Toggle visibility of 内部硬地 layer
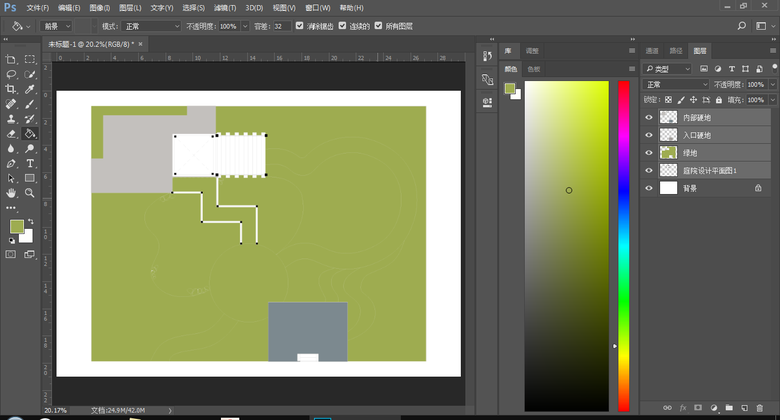Viewport: 780px width, 420px height. point(649,118)
